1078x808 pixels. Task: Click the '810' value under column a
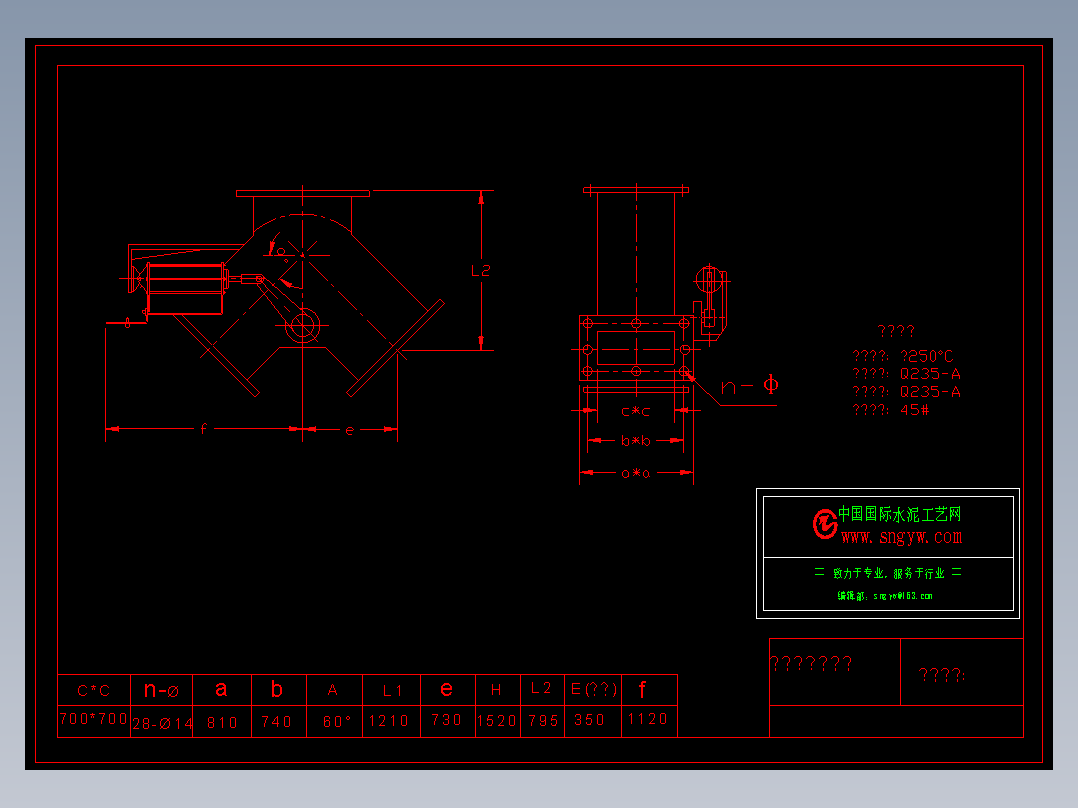point(222,723)
